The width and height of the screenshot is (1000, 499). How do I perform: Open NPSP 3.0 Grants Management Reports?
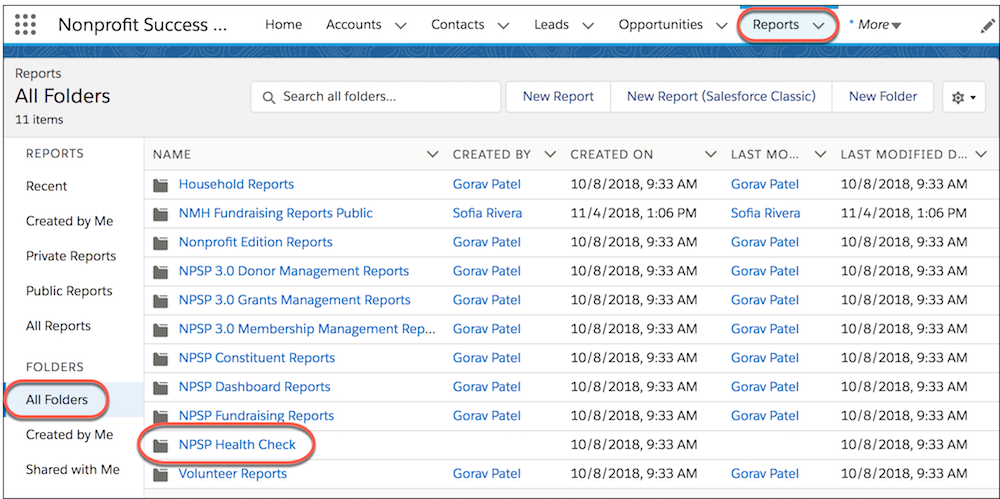point(295,300)
